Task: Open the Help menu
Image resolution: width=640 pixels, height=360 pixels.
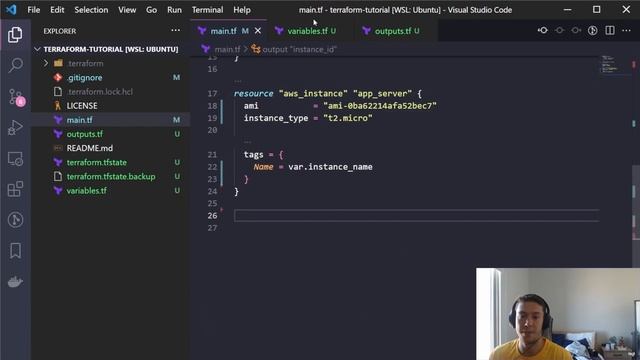Action: point(242,10)
